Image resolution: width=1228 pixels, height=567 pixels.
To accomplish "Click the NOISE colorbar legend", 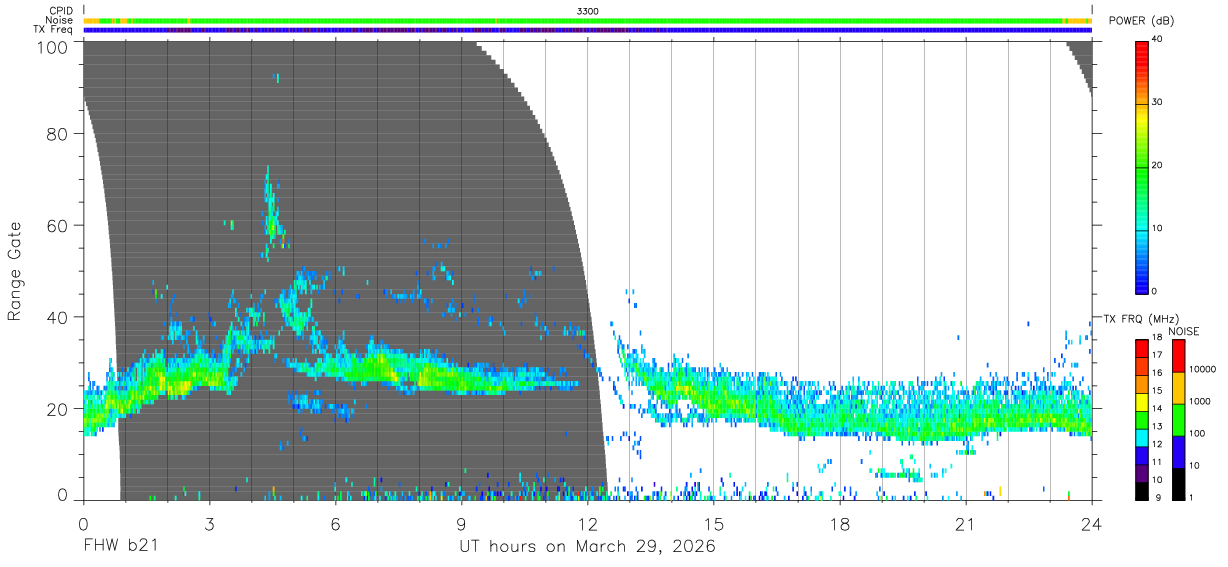I will click(1178, 420).
